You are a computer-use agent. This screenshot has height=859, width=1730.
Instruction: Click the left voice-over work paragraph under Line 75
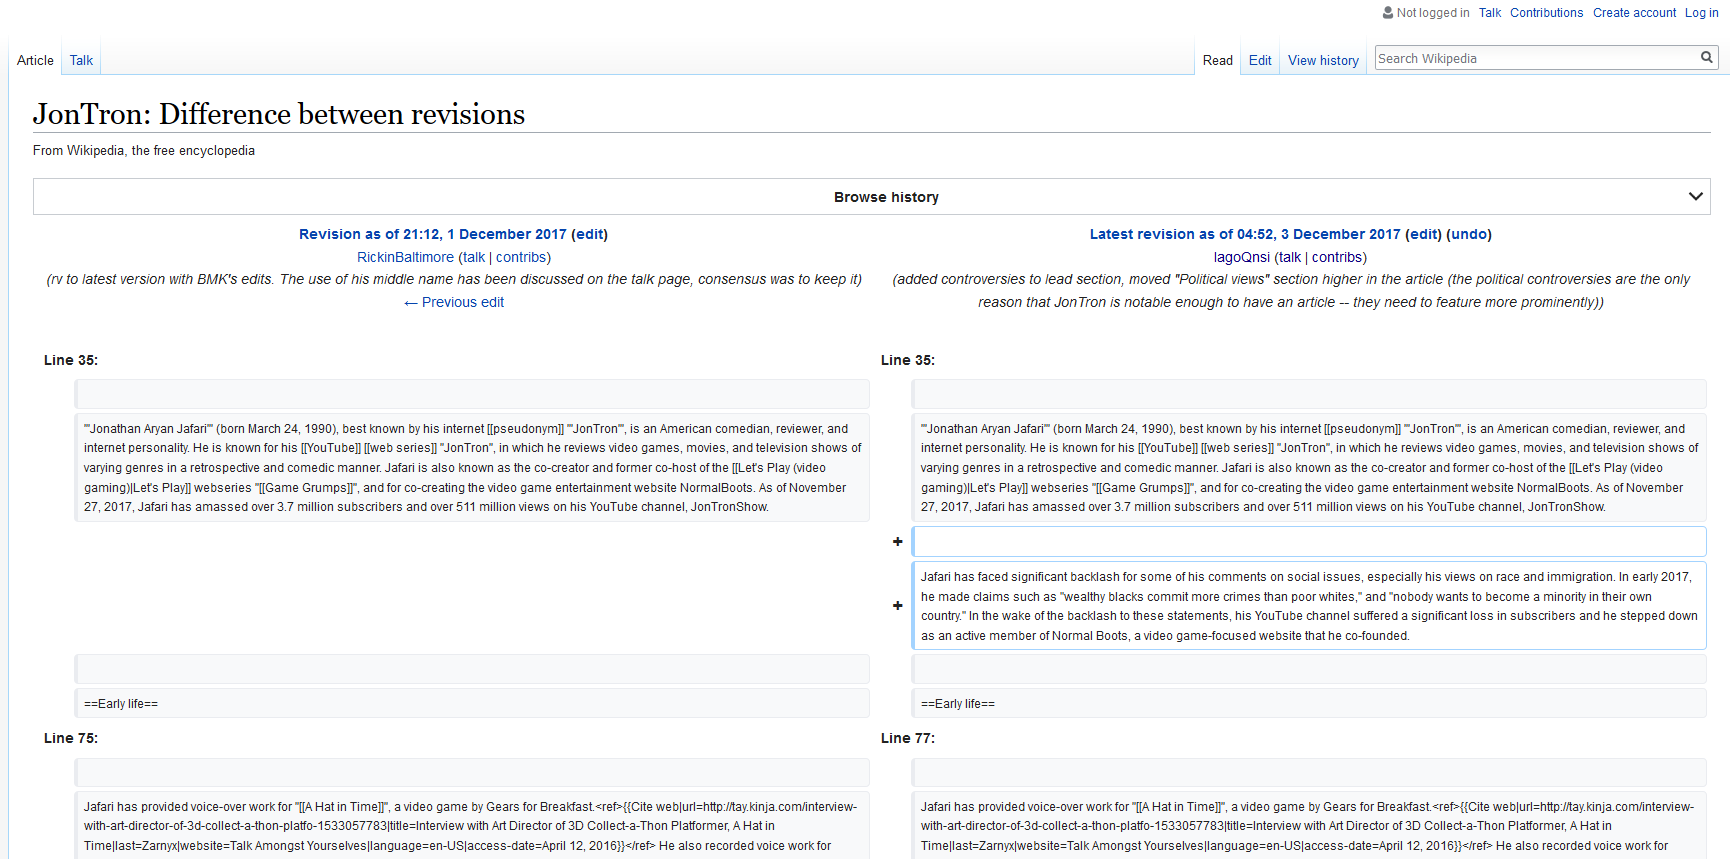tap(472, 826)
